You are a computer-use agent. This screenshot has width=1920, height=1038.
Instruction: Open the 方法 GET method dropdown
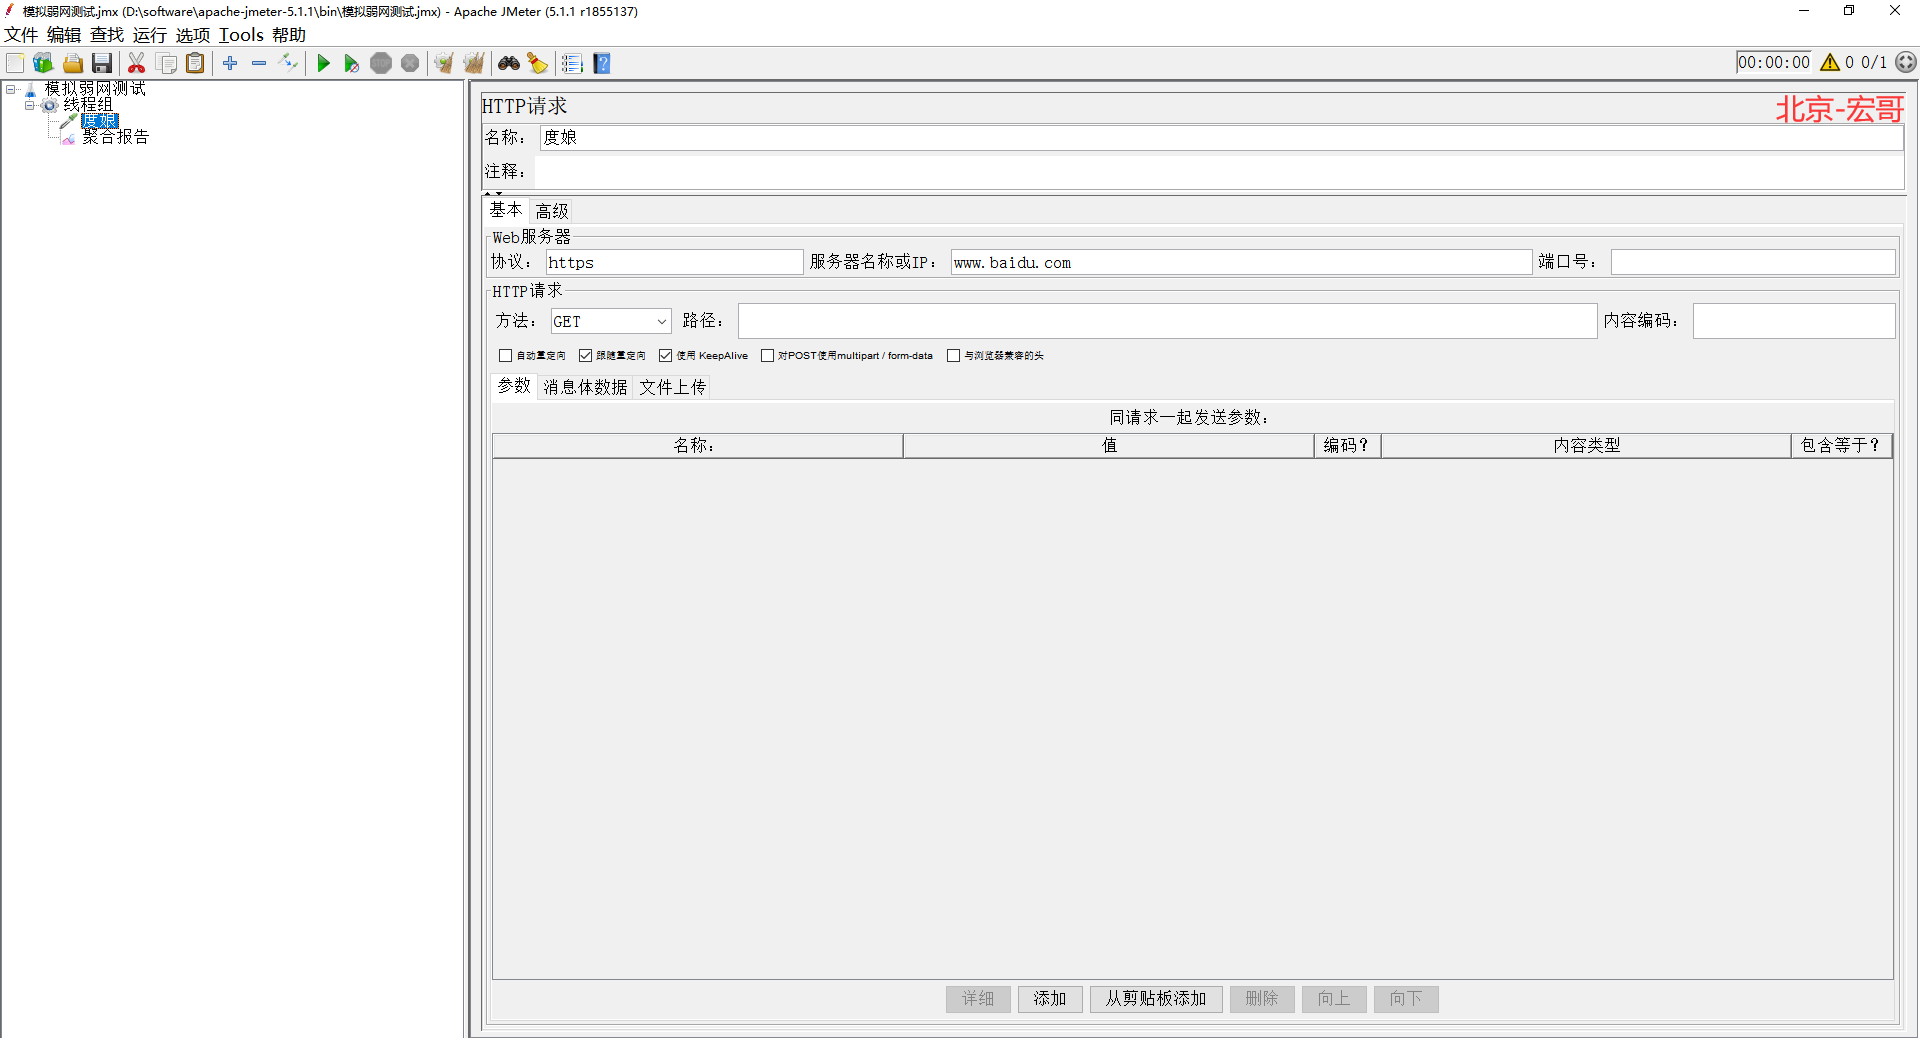click(611, 321)
